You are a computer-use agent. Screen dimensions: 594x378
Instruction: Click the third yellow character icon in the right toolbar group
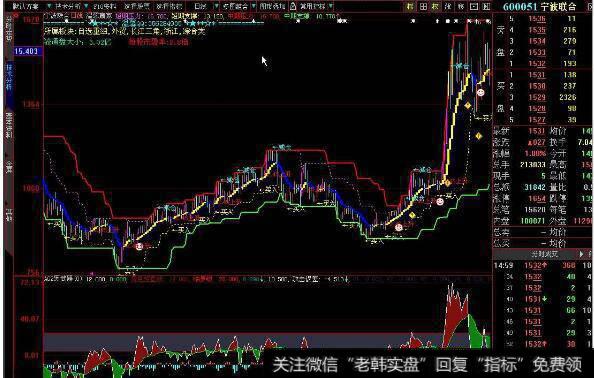tap(436, 6)
